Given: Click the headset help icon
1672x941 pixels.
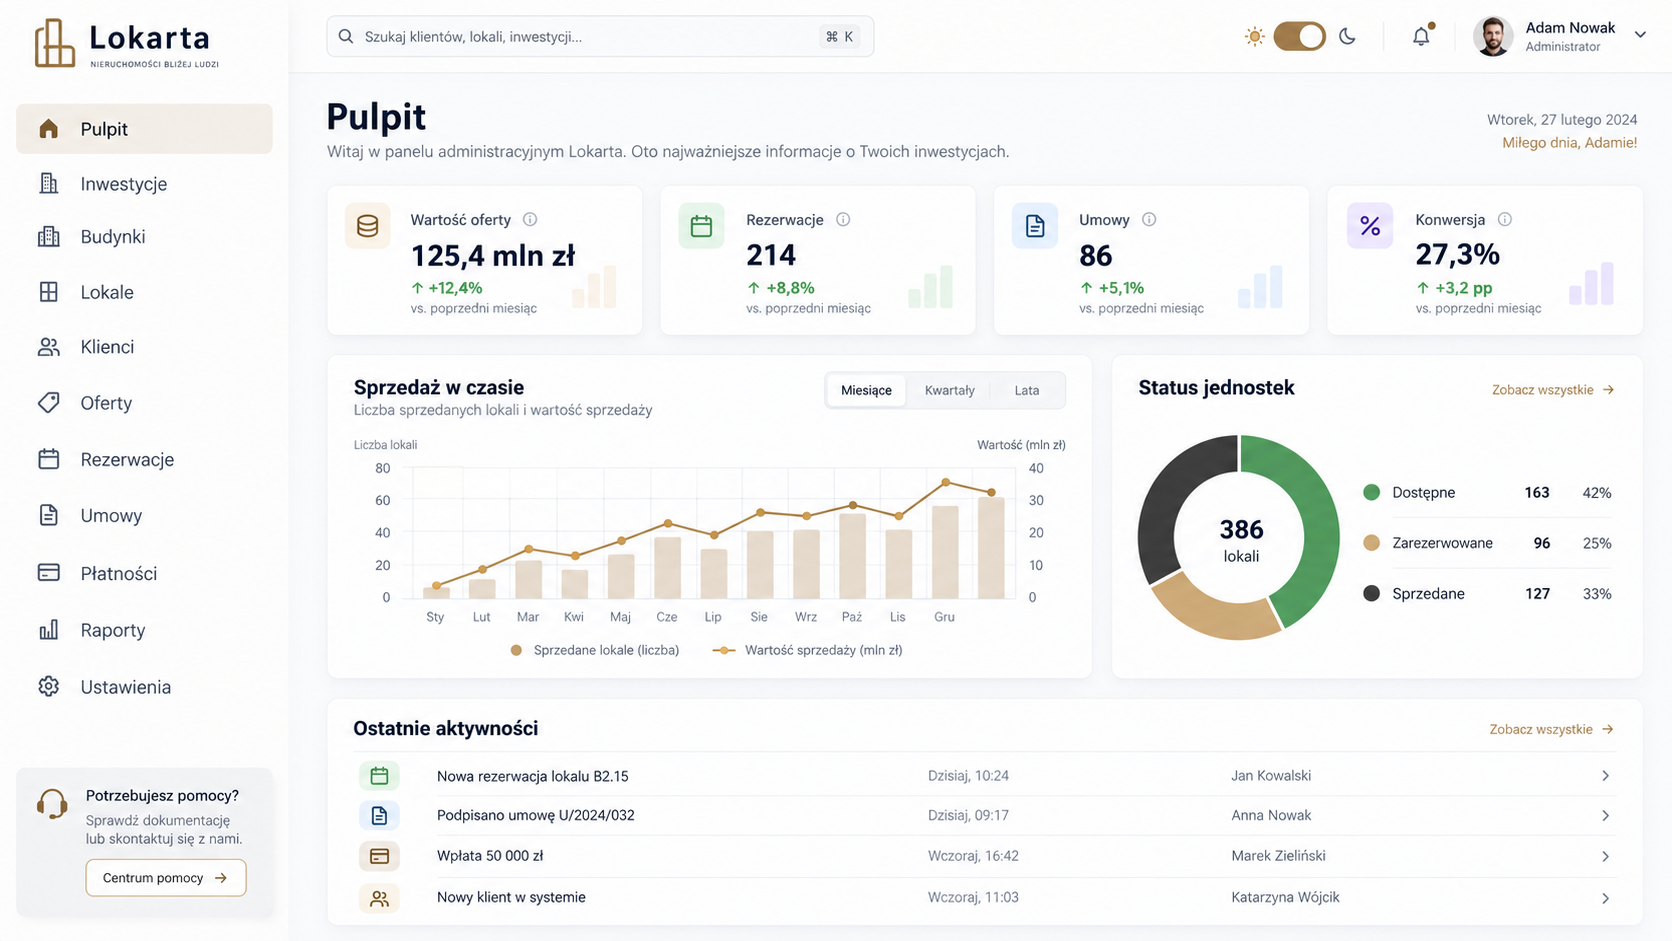Looking at the screenshot, I should tap(52, 804).
